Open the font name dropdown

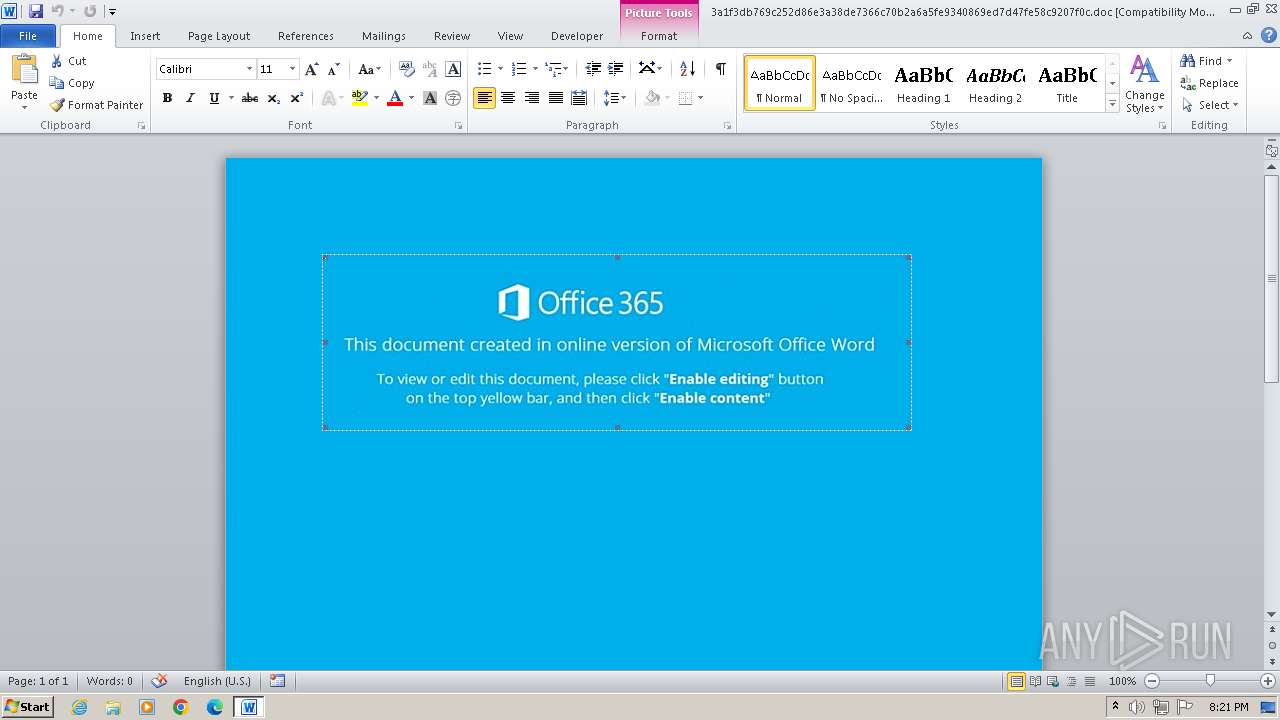tap(249, 69)
